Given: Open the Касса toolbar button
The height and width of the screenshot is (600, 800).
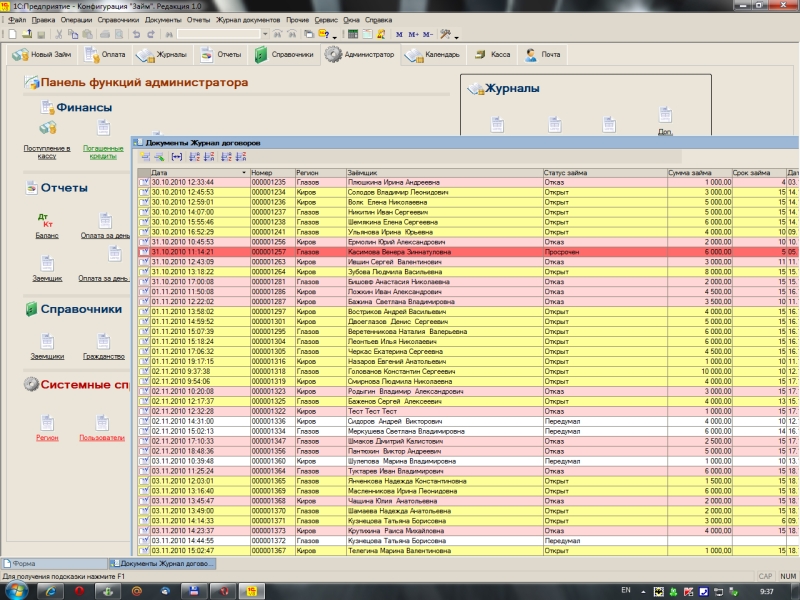Looking at the screenshot, I should tap(491, 55).
